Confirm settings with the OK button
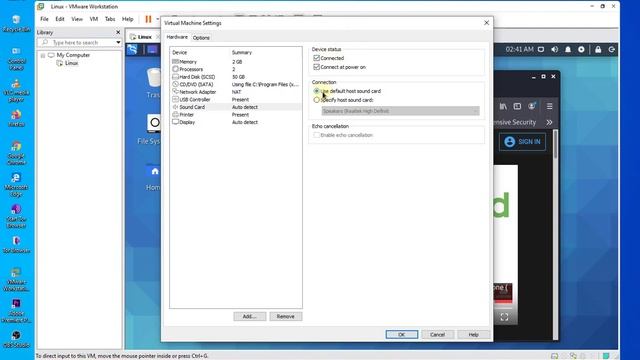Screen dimensions: 640x360 click(x=402, y=334)
